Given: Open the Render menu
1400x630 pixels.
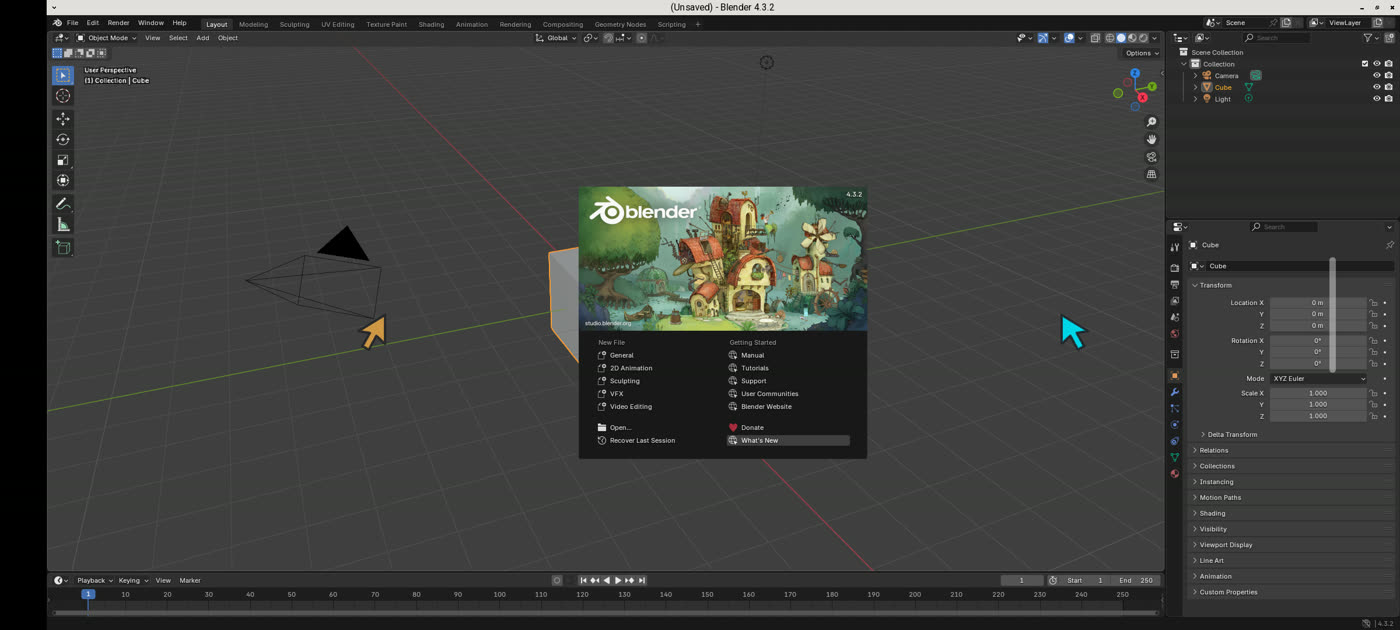Looking at the screenshot, I should 118,23.
